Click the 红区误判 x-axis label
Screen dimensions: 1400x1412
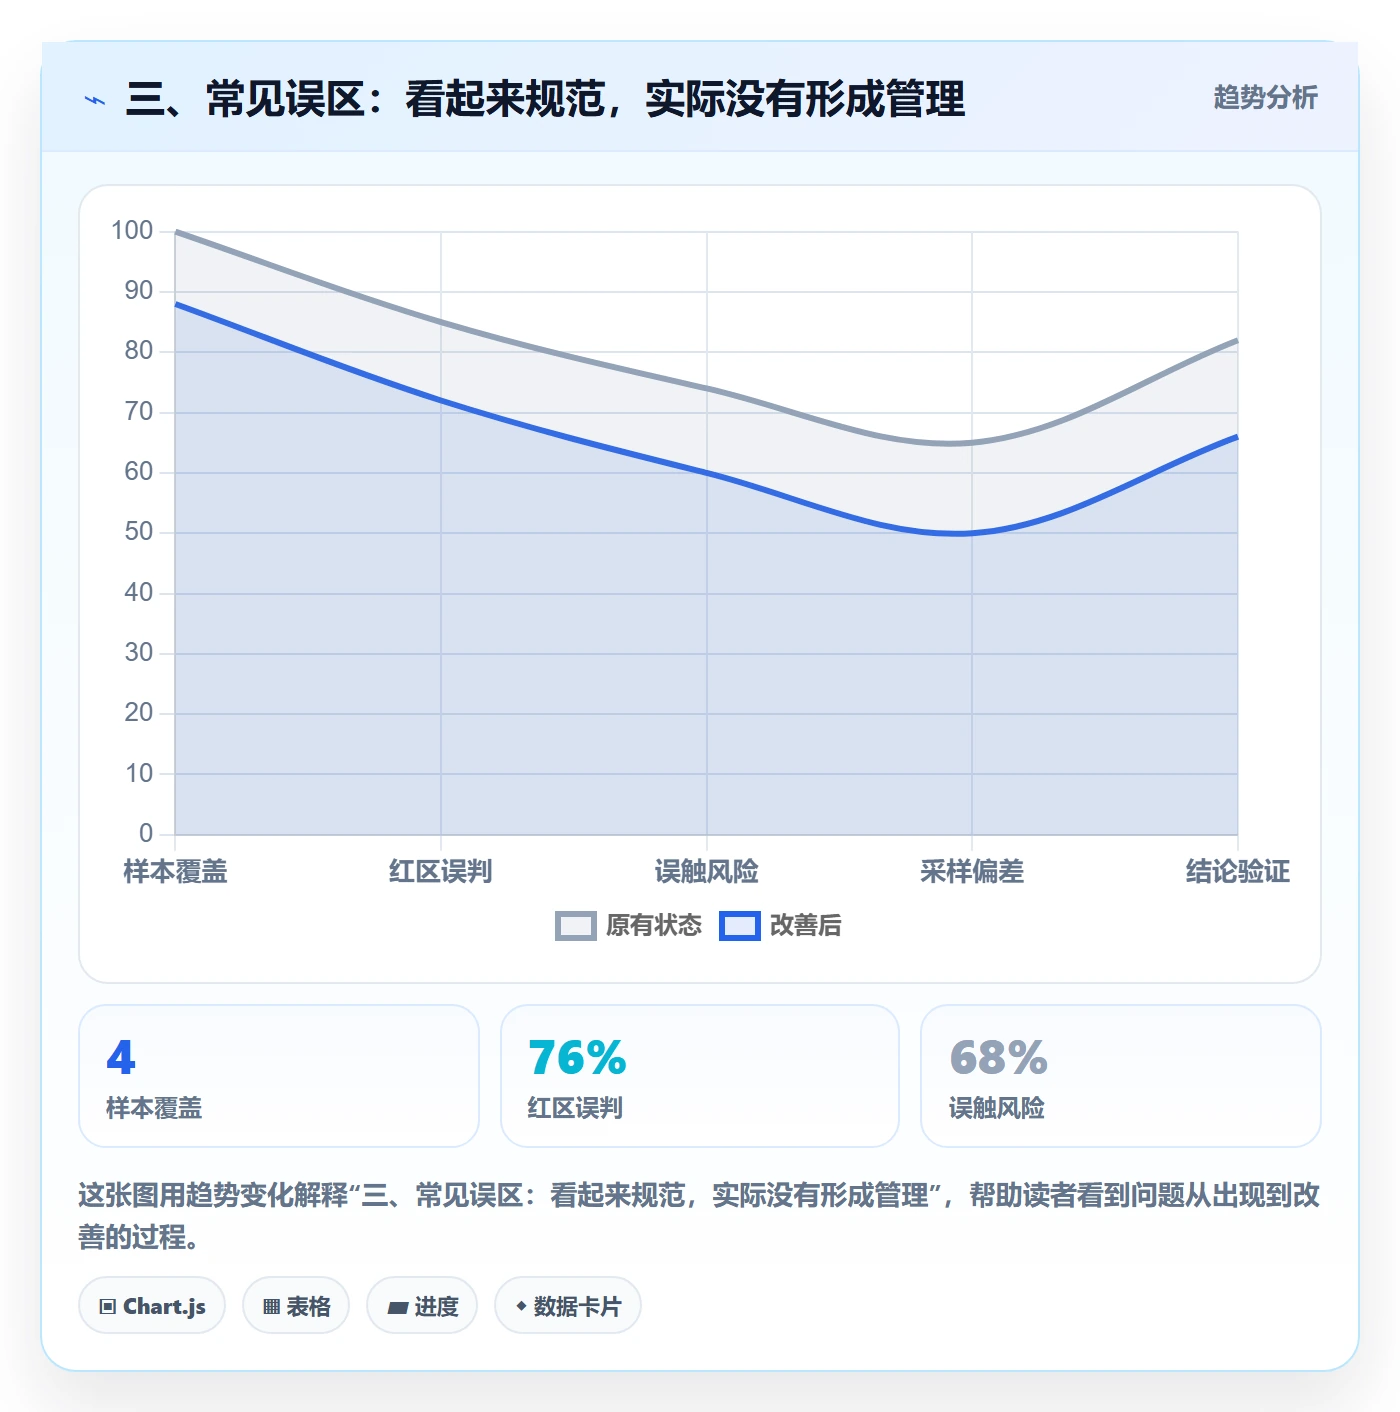(x=441, y=871)
